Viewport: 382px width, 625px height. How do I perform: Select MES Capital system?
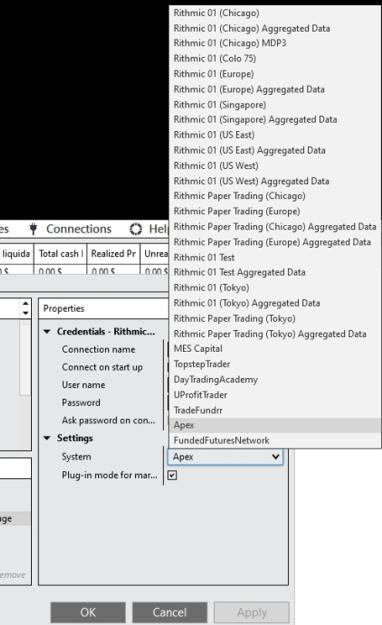[x=274, y=349]
